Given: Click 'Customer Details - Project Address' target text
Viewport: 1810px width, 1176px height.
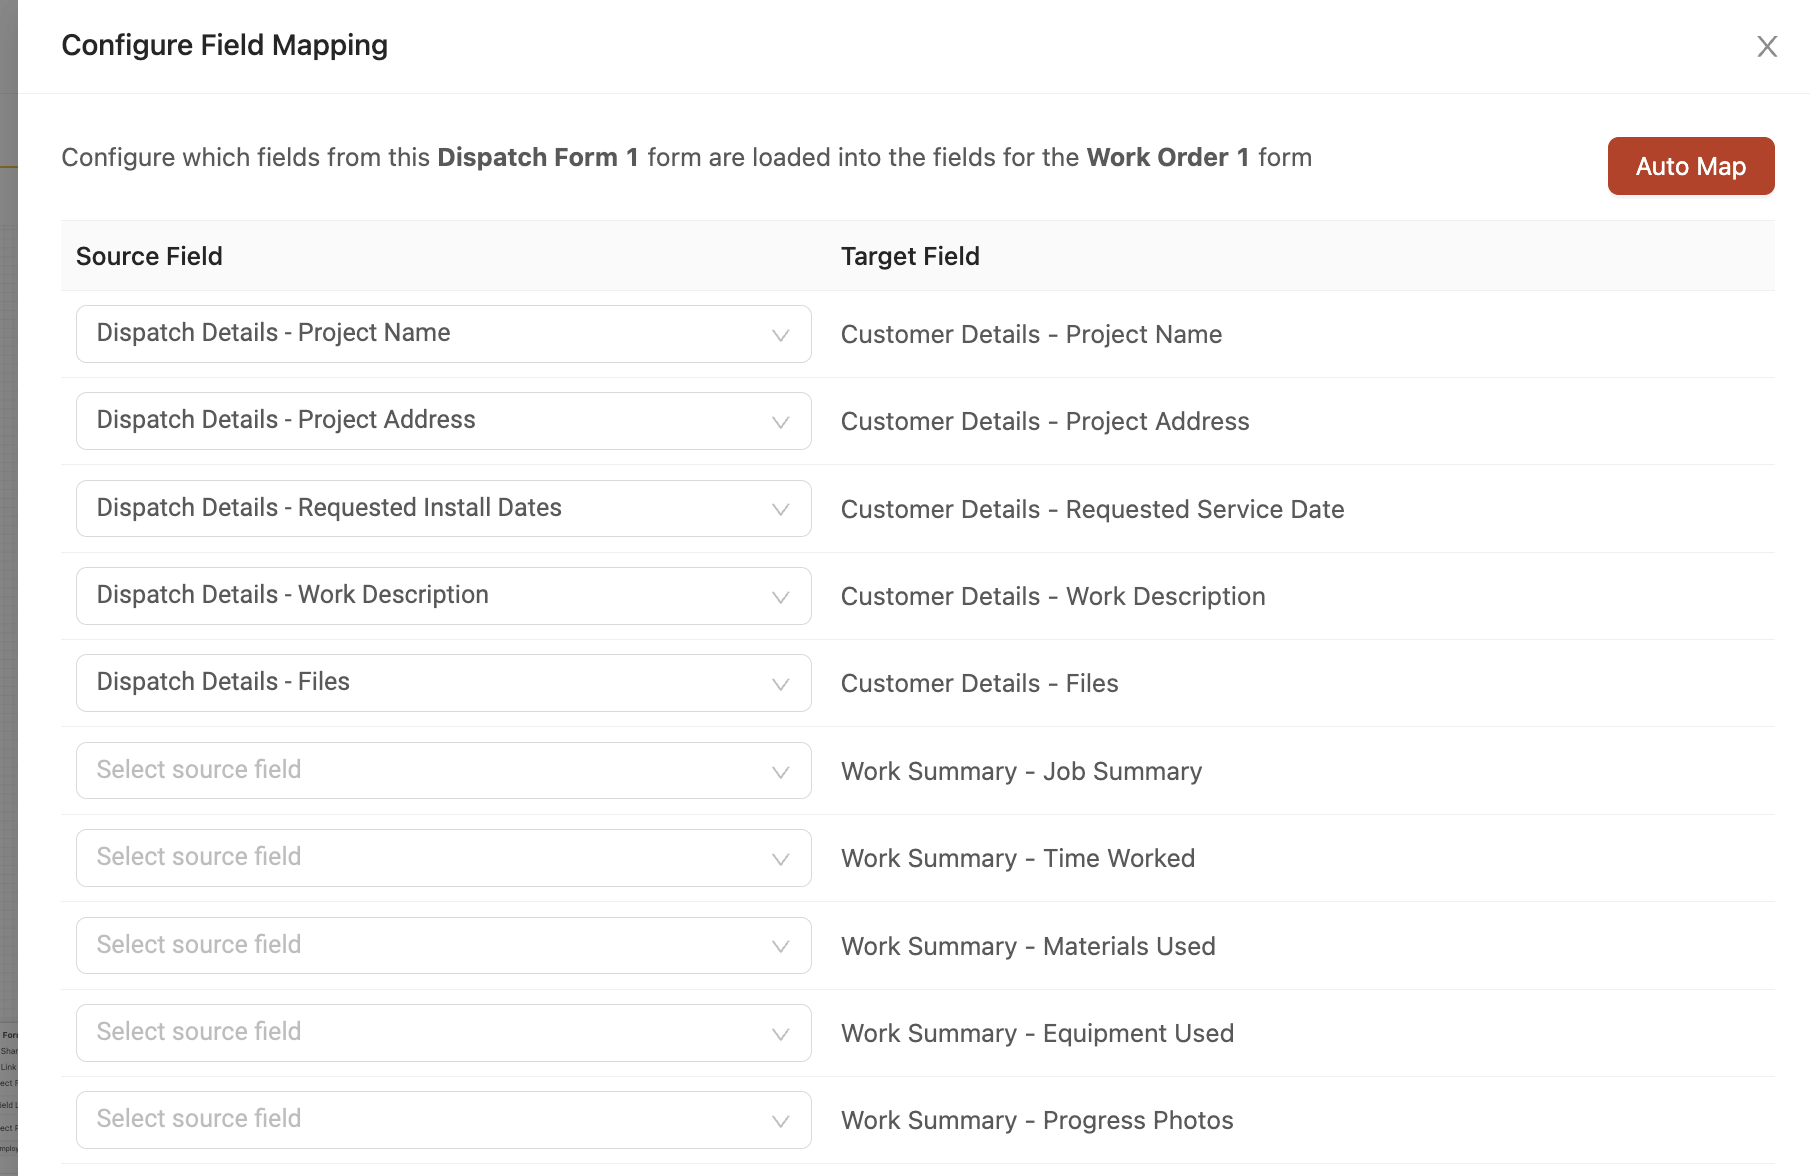Looking at the screenshot, I should [x=1045, y=421].
